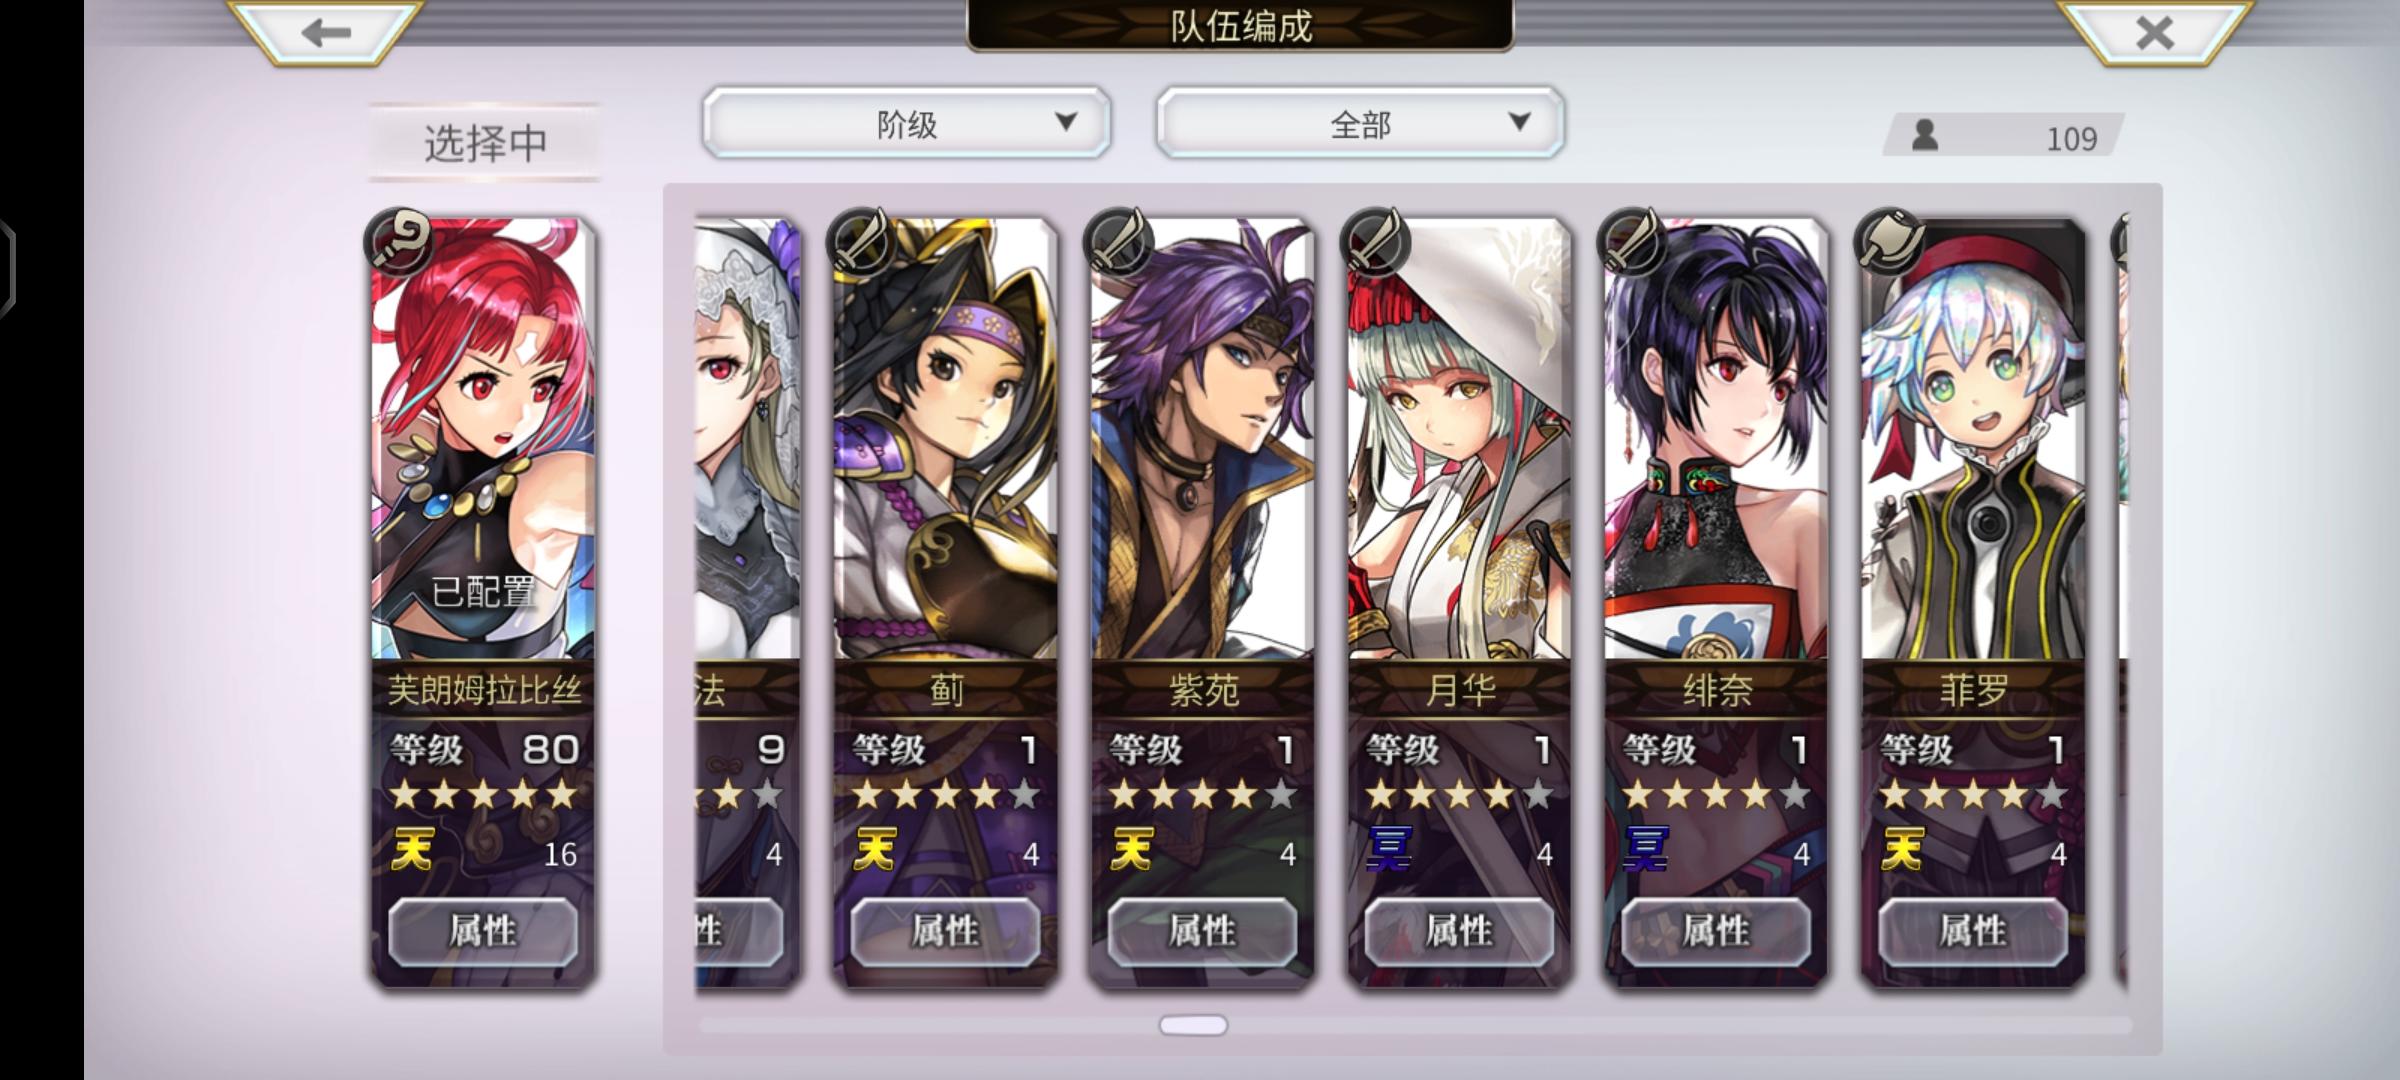
Task: Click the 选择中 selected slot label
Action: (x=485, y=143)
